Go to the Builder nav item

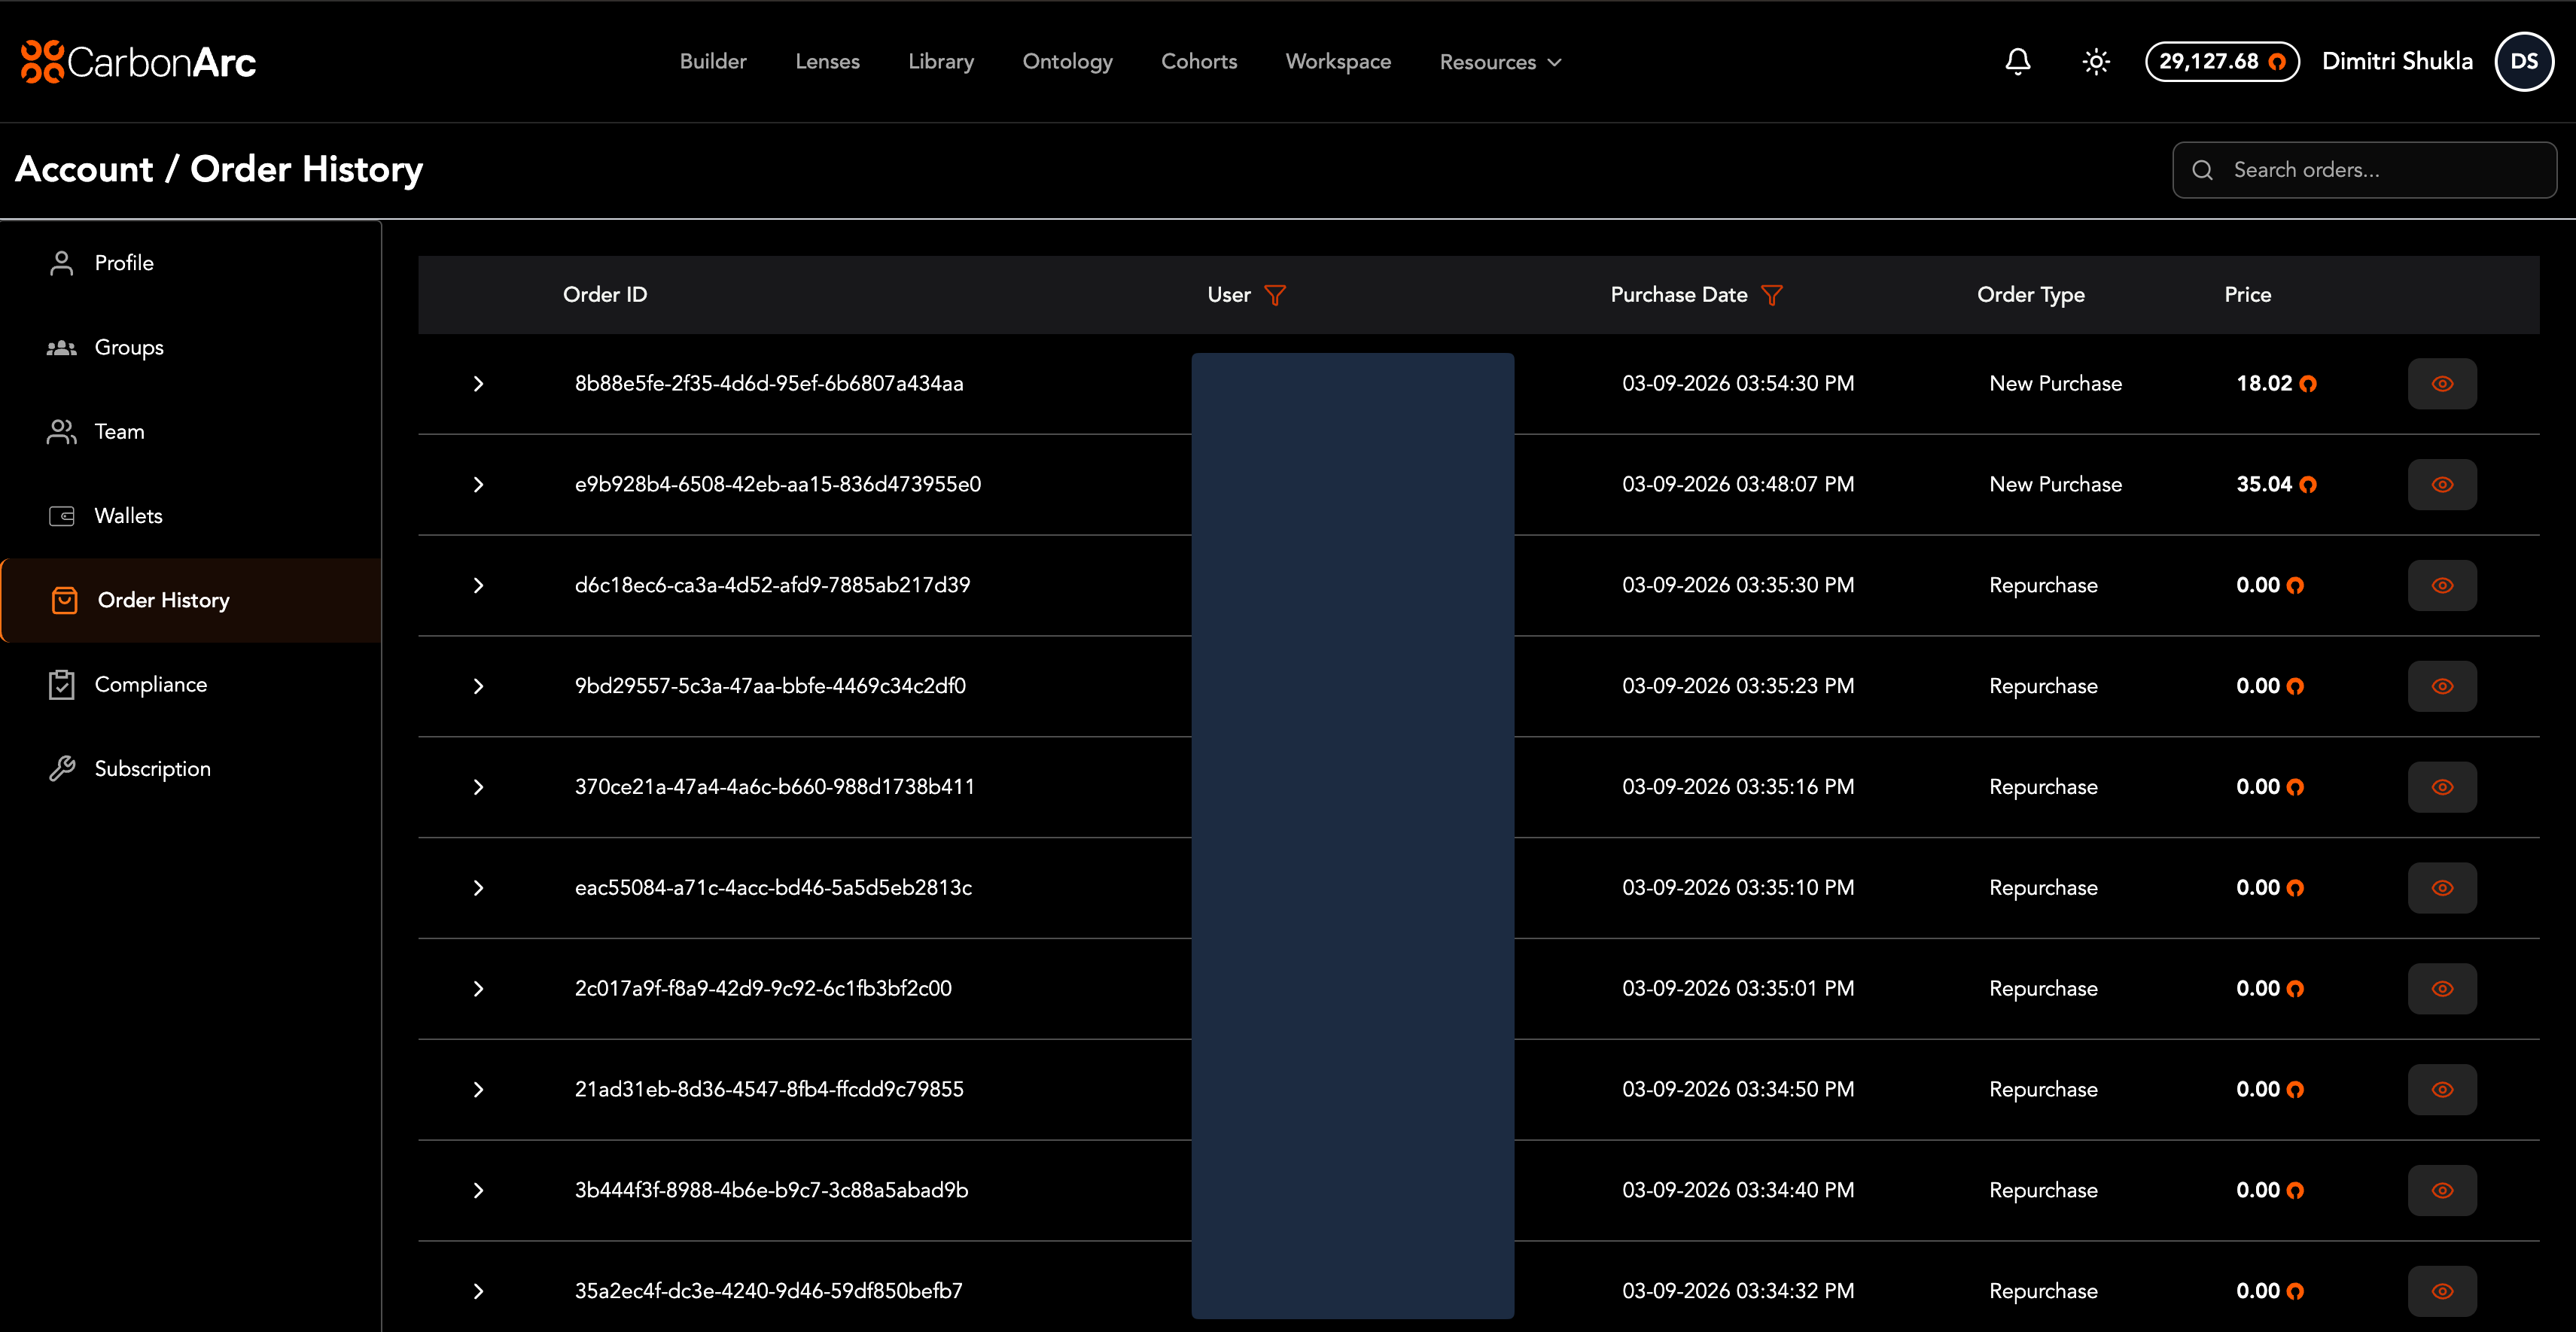pos(713,62)
